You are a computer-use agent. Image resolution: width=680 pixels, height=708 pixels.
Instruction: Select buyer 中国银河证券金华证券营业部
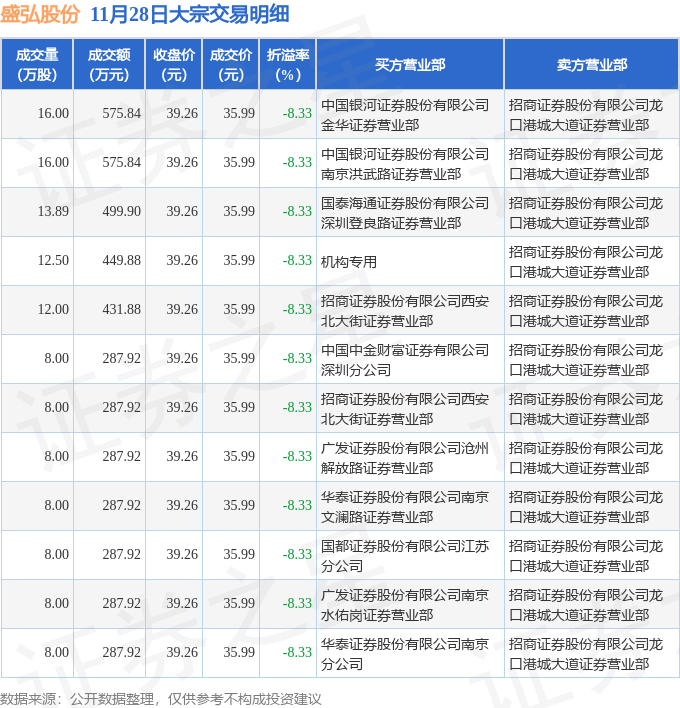(x=405, y=115)
